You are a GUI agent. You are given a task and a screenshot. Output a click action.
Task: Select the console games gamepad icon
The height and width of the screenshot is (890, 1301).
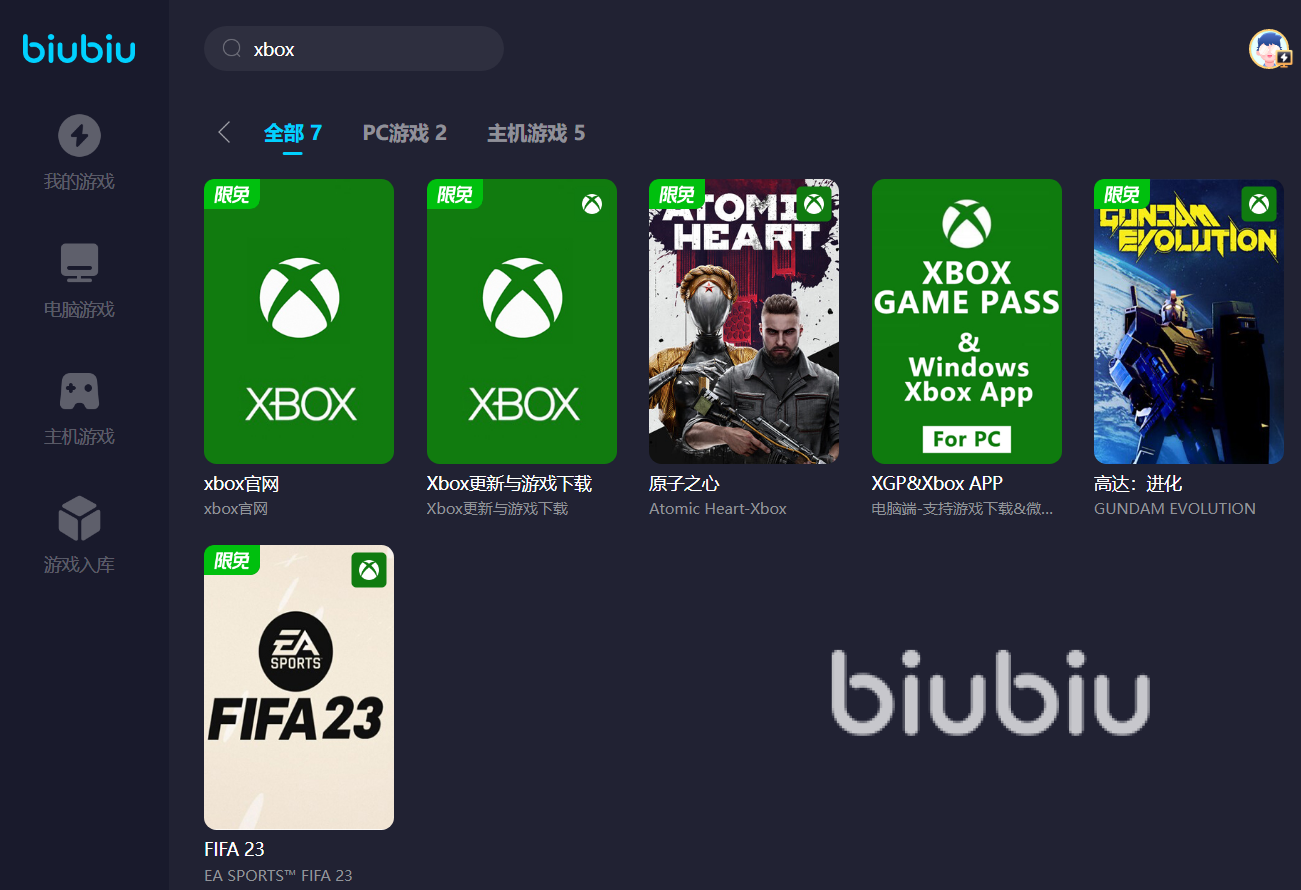point(79,392)
